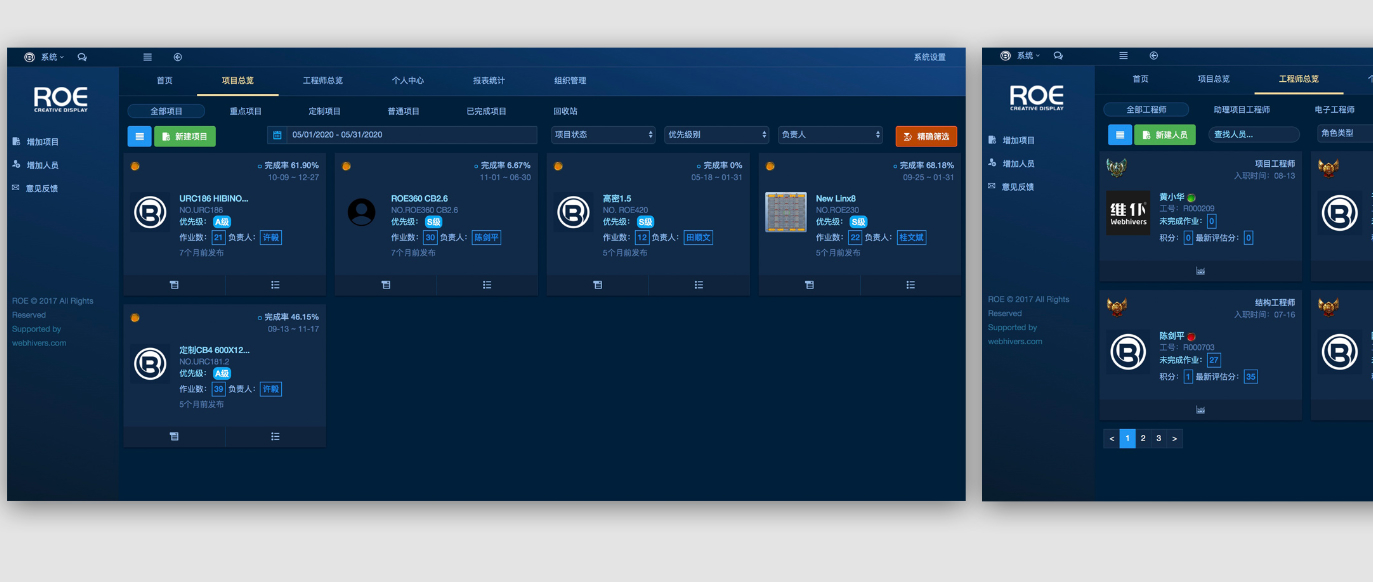Screen dimensions: 1373x582
Task: Click the chart icon under 黄小华 engineer card
Action: coord(1200,271)
